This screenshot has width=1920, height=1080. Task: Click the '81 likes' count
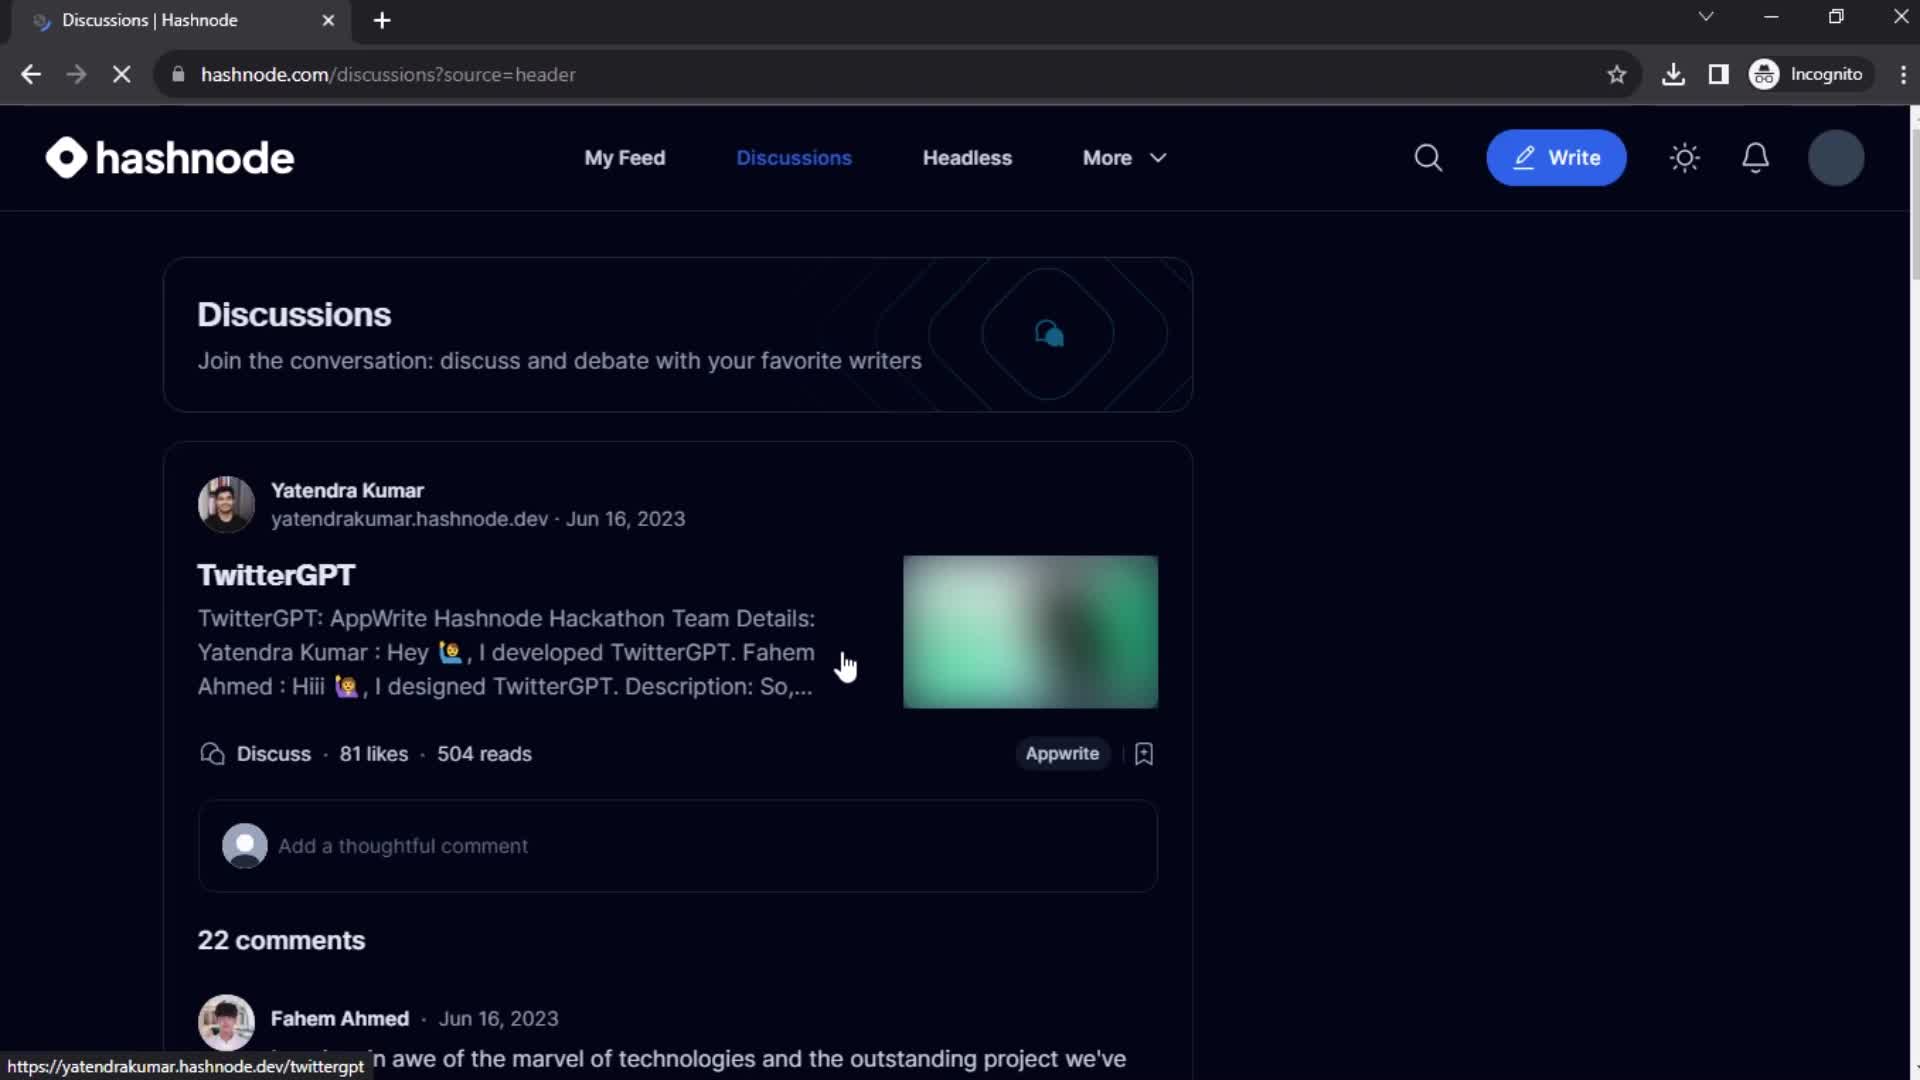coord(373,754)
